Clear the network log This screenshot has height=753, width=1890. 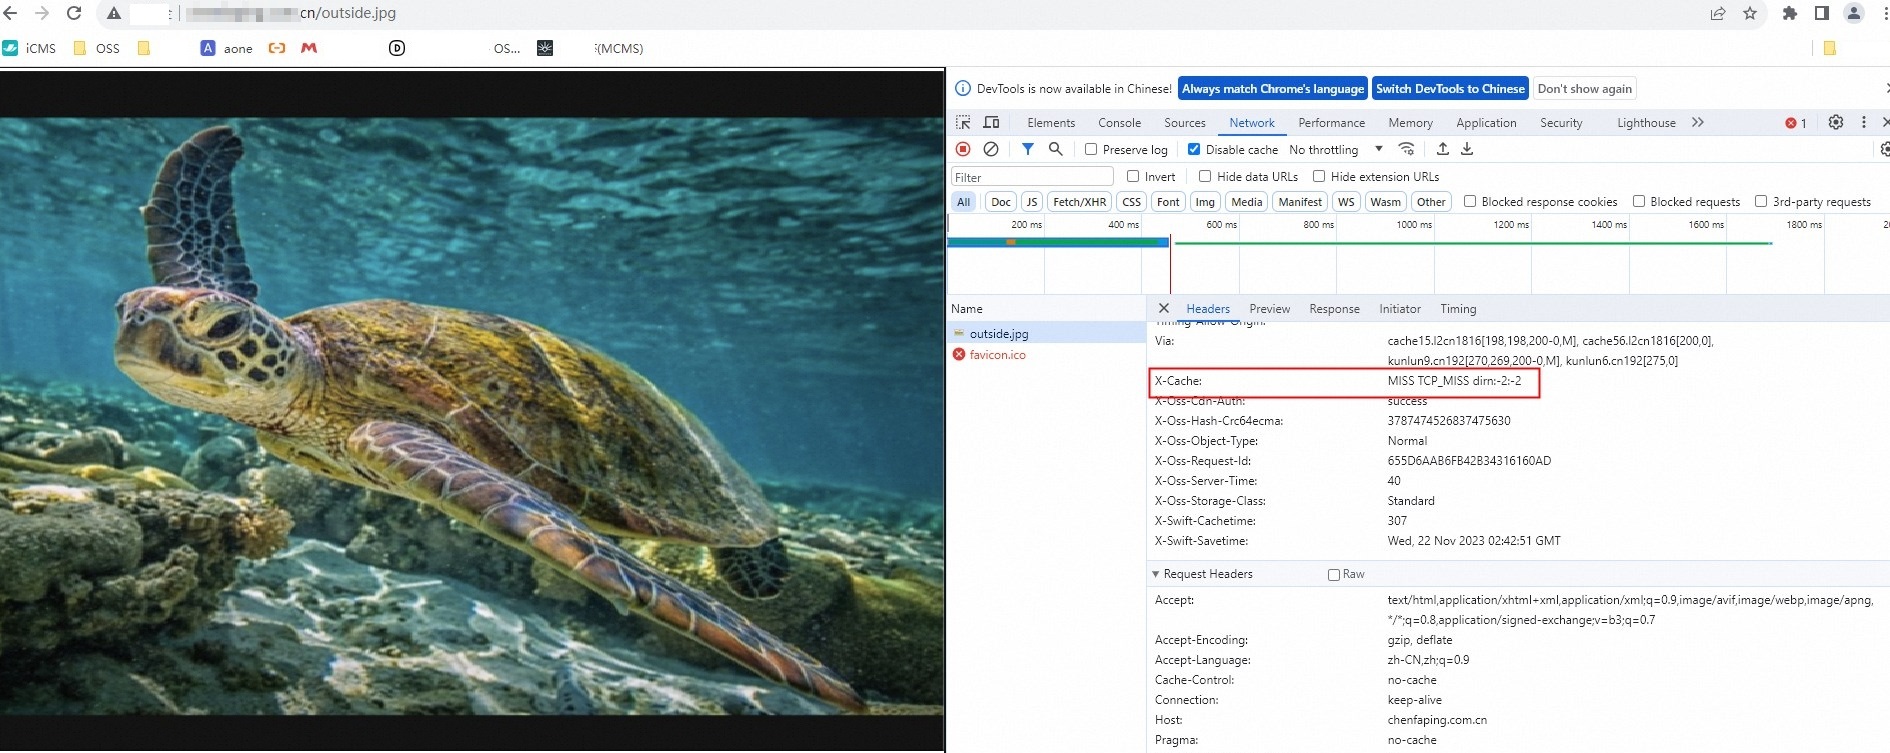click(991, 149)
